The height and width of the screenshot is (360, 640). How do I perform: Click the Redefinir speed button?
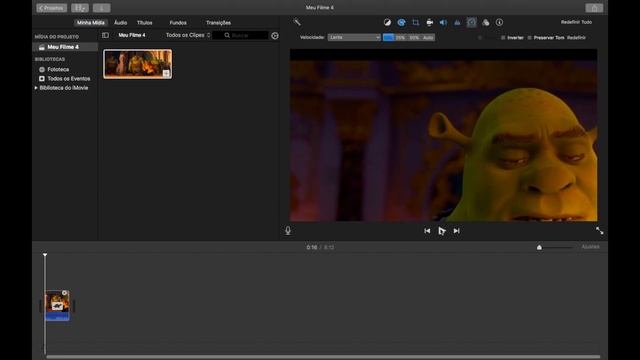[x=576, y=38]
